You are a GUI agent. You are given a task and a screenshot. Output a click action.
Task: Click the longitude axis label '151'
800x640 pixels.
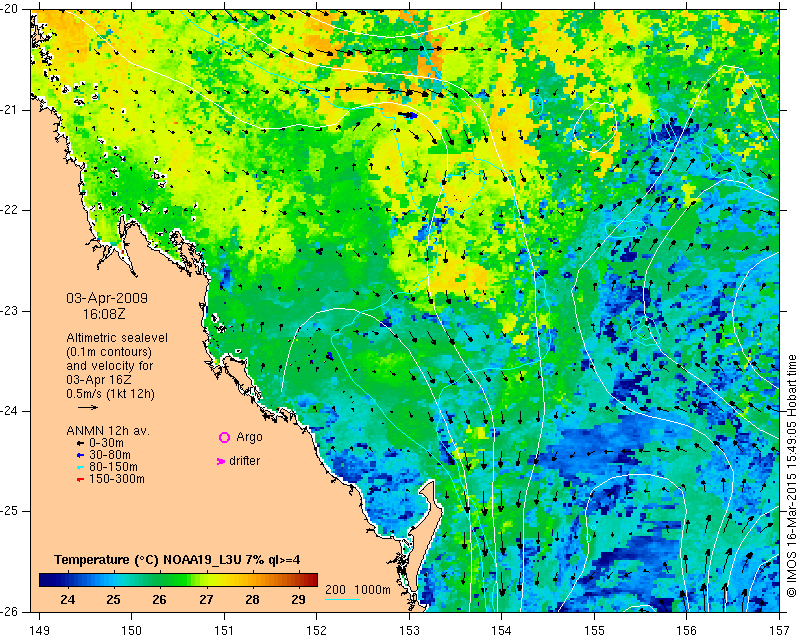pos(224,631)
